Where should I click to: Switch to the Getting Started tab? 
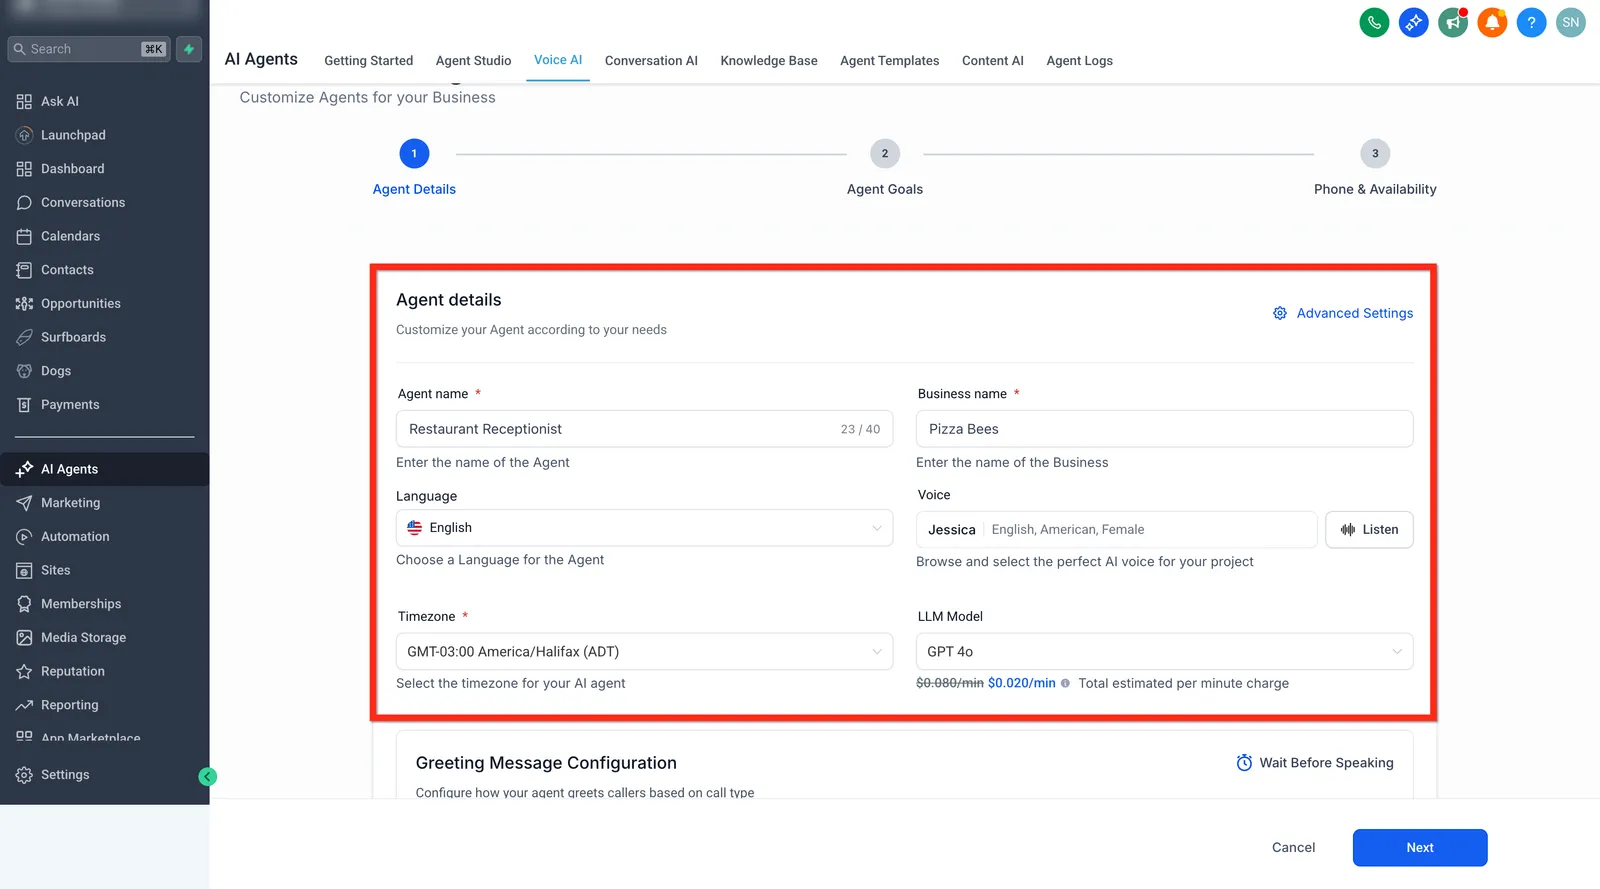point(368,61)
